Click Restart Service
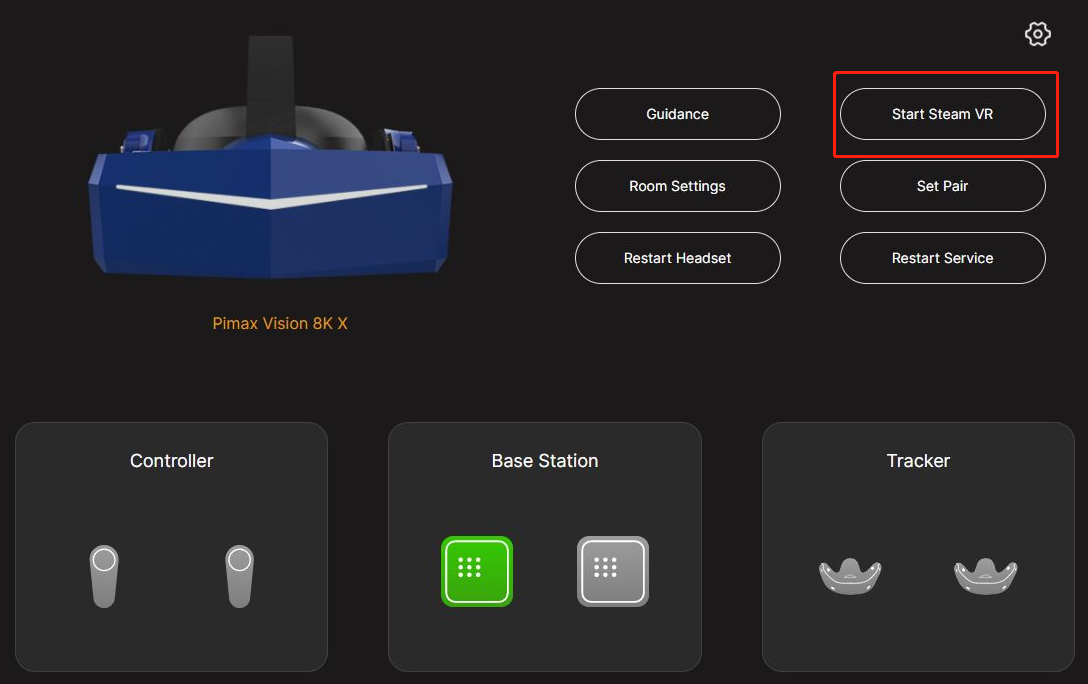1088x684 pixels. click(x=942, y=258)
